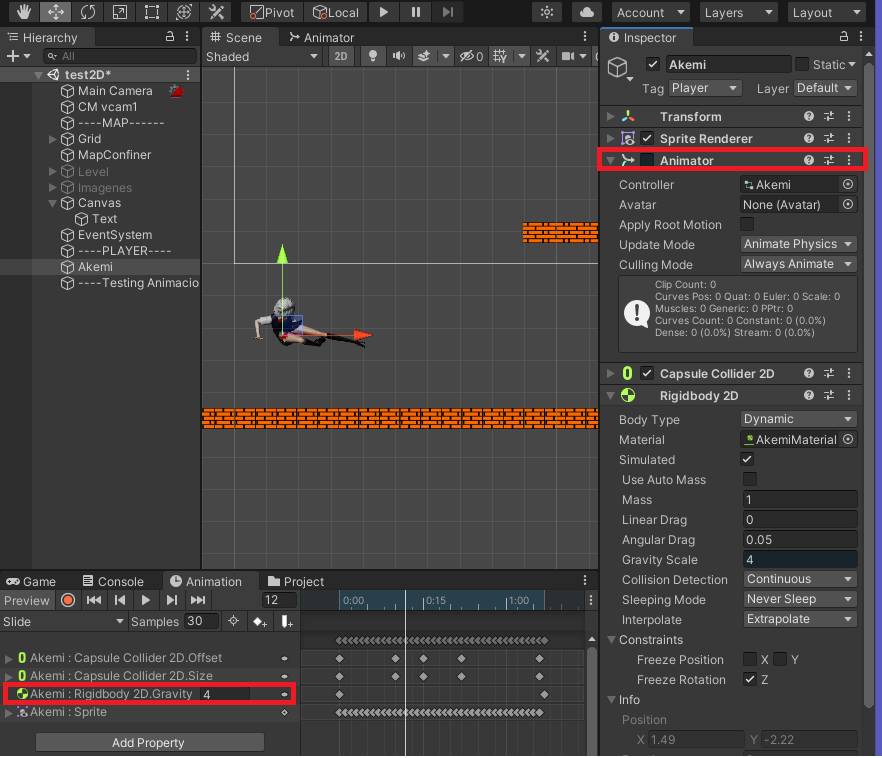Click the animation record button

pos(68,600)
